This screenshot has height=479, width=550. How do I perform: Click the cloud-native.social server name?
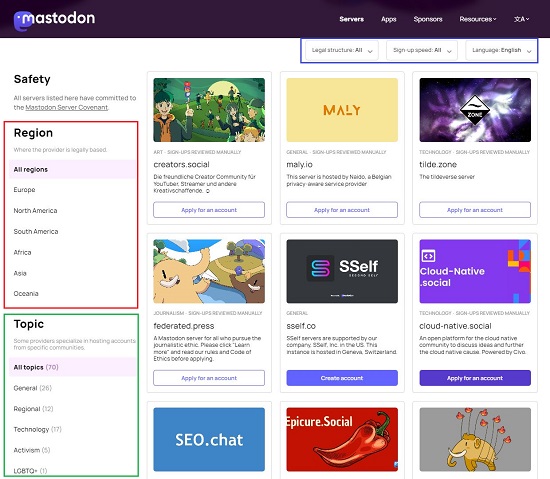[x=455, y=326]
